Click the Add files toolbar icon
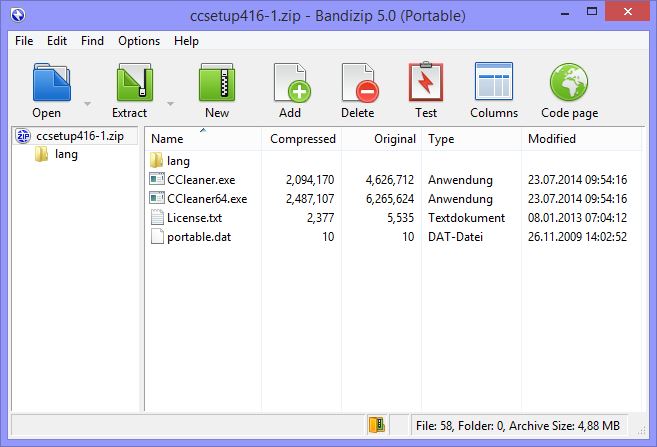The width and height of the screenshot is (657, 447). click(292, 83)
